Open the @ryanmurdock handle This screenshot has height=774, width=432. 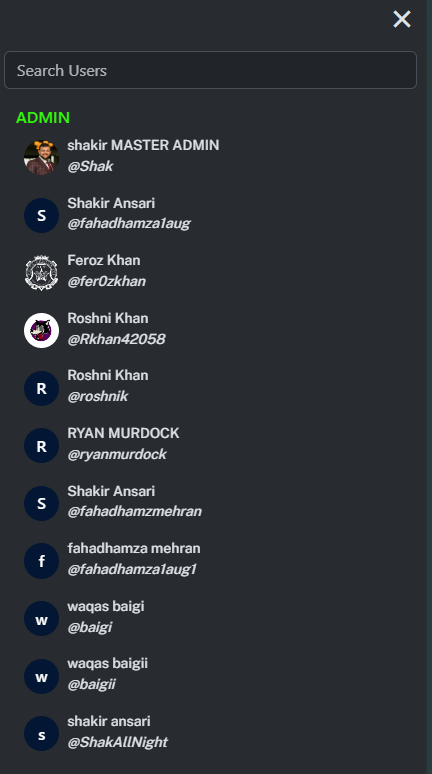tap(117, 454)
